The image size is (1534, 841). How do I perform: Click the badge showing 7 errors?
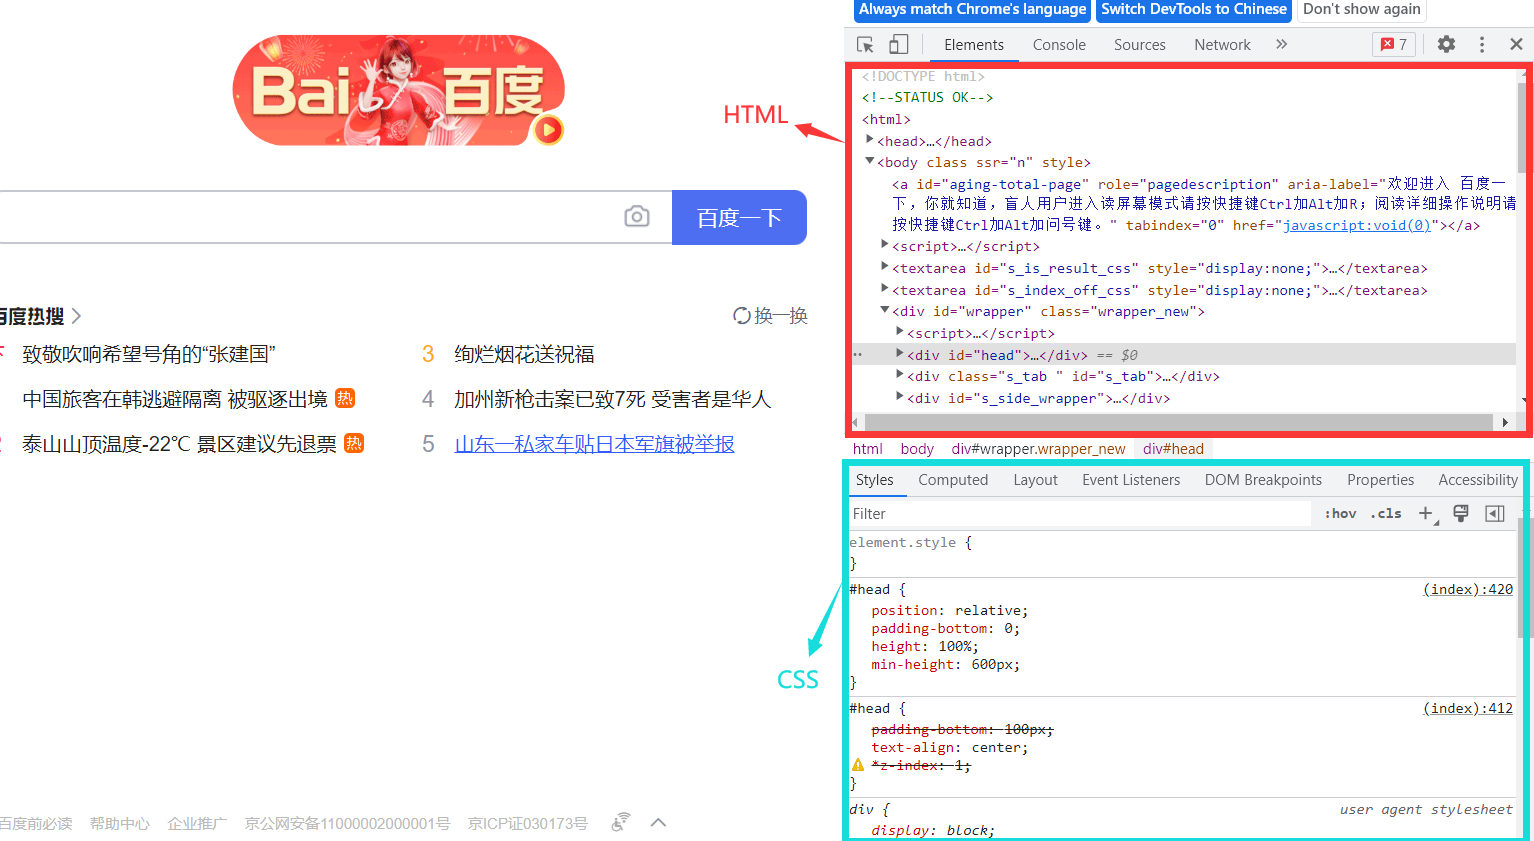(1393, 44)
